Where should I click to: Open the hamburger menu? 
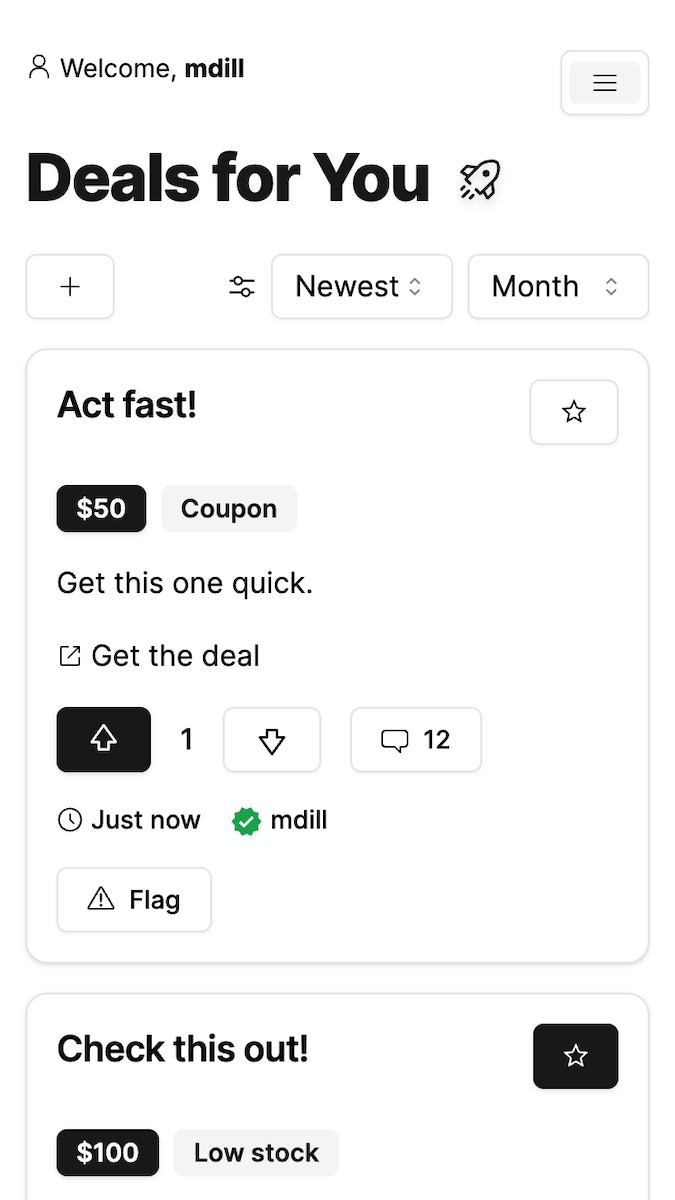[x=604, y=83]
